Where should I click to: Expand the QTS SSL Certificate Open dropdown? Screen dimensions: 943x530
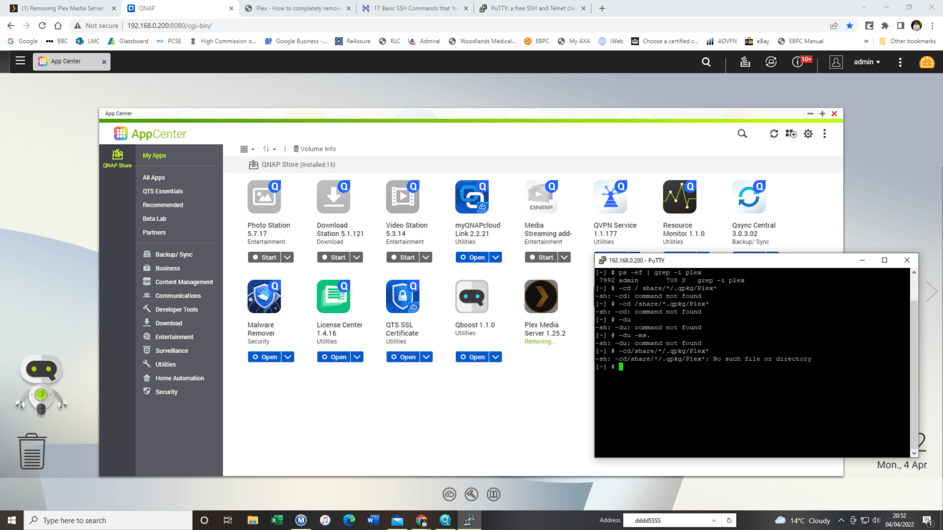[426, 357]
